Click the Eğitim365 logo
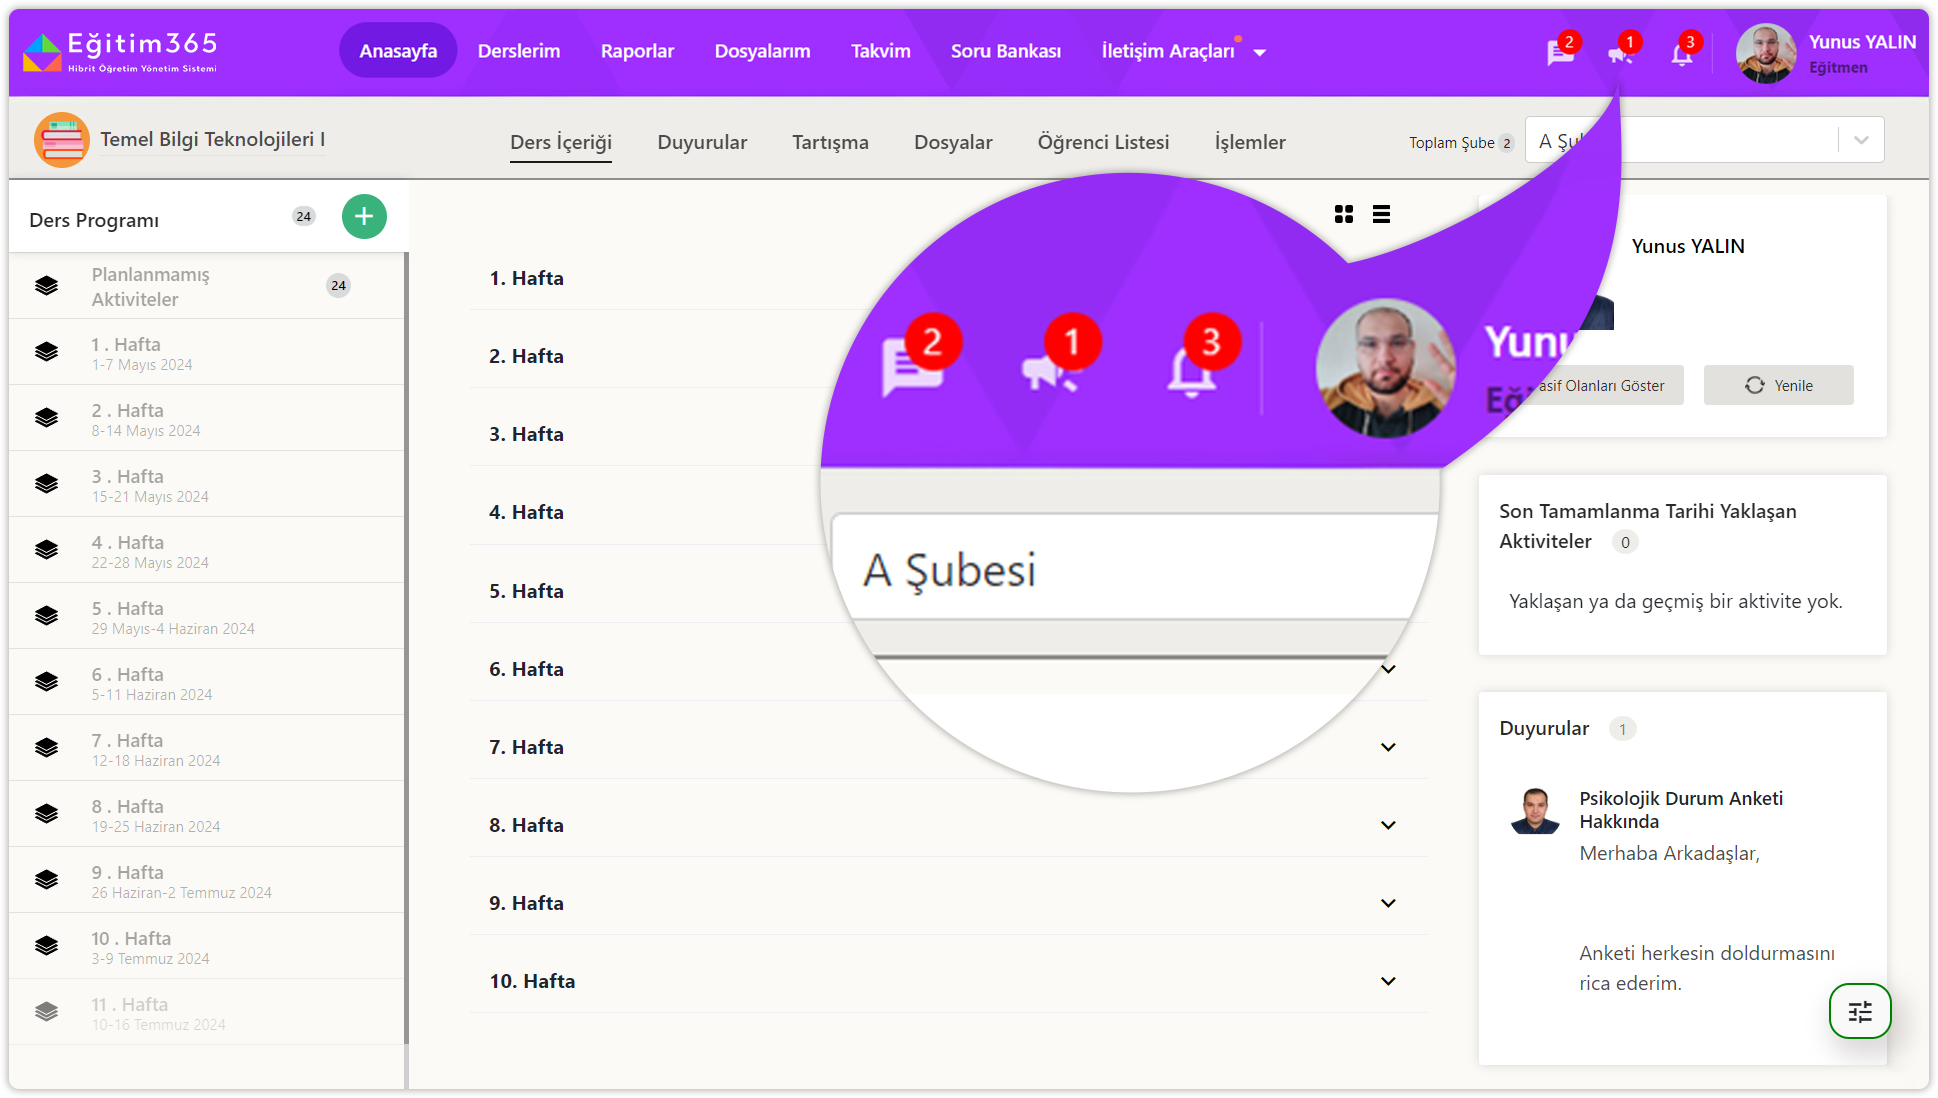The image size is (1938, 1098). point(120,52)
